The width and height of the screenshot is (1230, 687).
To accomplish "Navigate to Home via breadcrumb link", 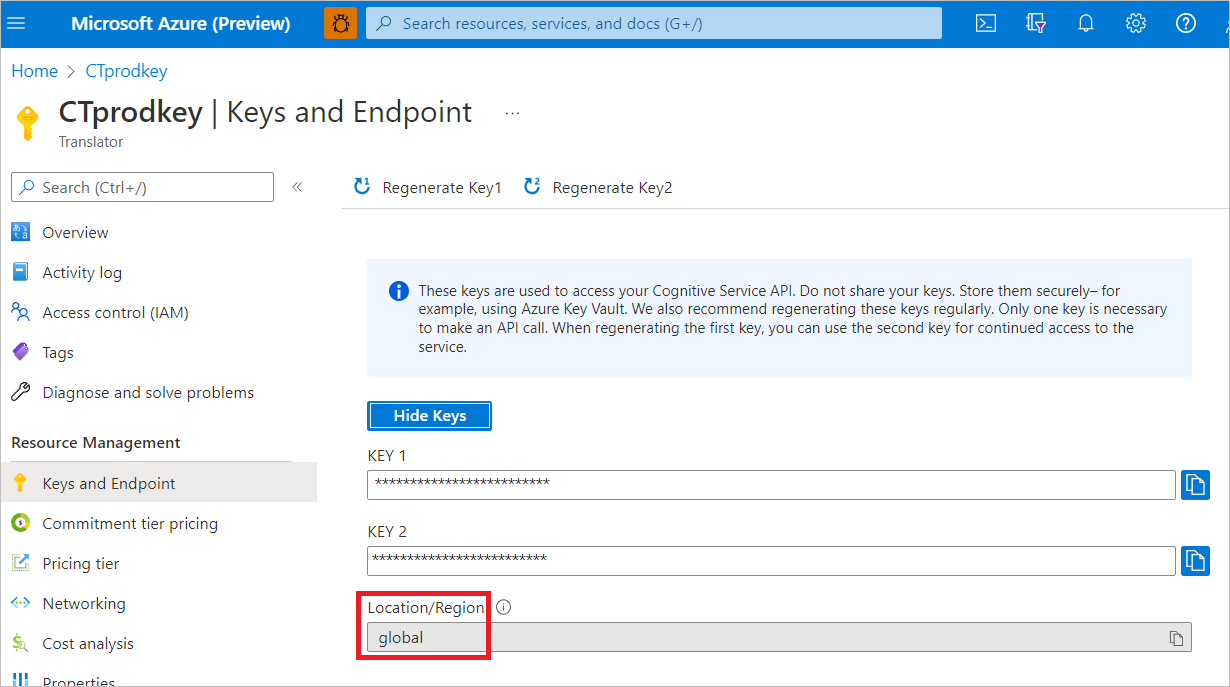I will coord(34,70).
